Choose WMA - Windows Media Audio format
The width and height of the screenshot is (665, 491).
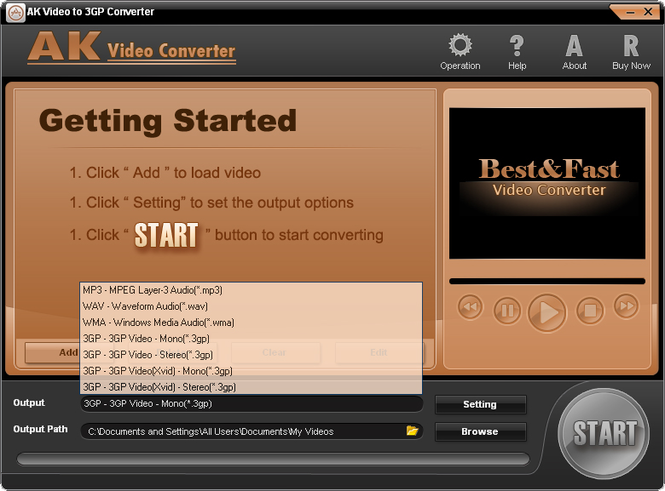click(251, 322)
